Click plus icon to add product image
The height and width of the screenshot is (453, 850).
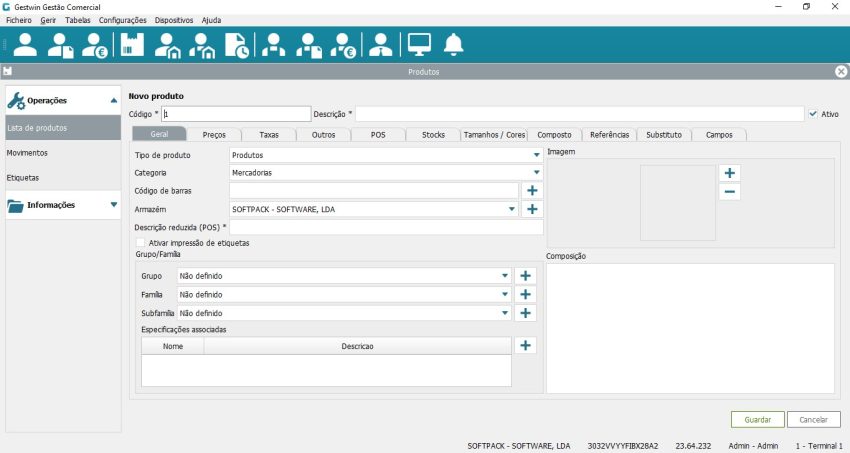(730, 173)
